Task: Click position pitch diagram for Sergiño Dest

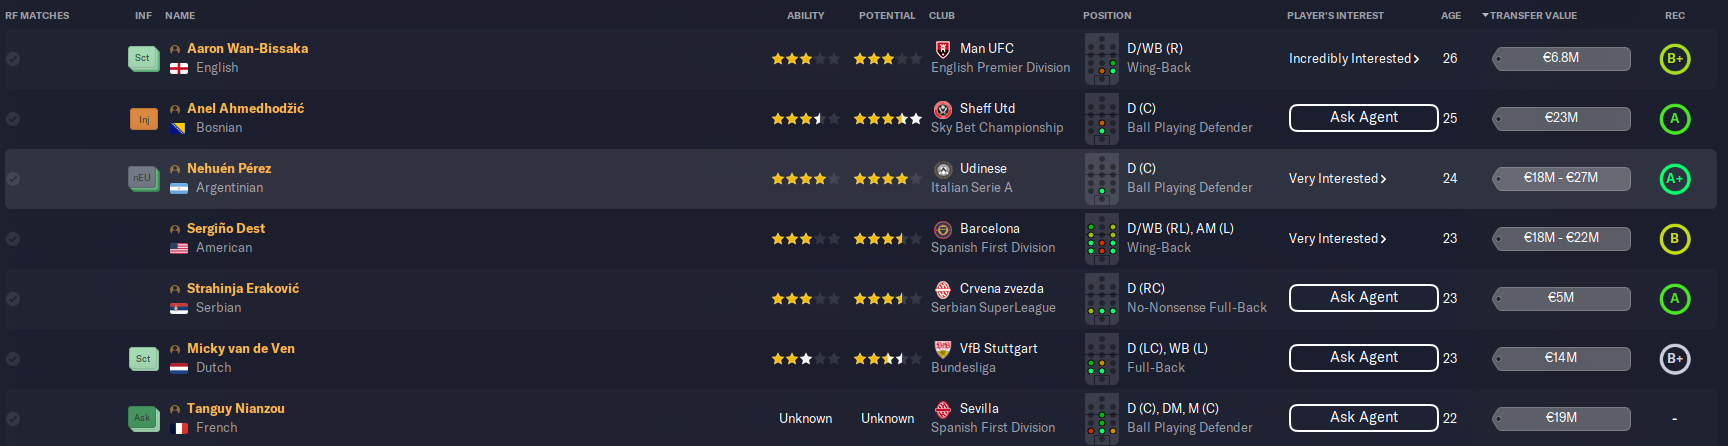Action: pyautogui.click(x=1102, y=239)
